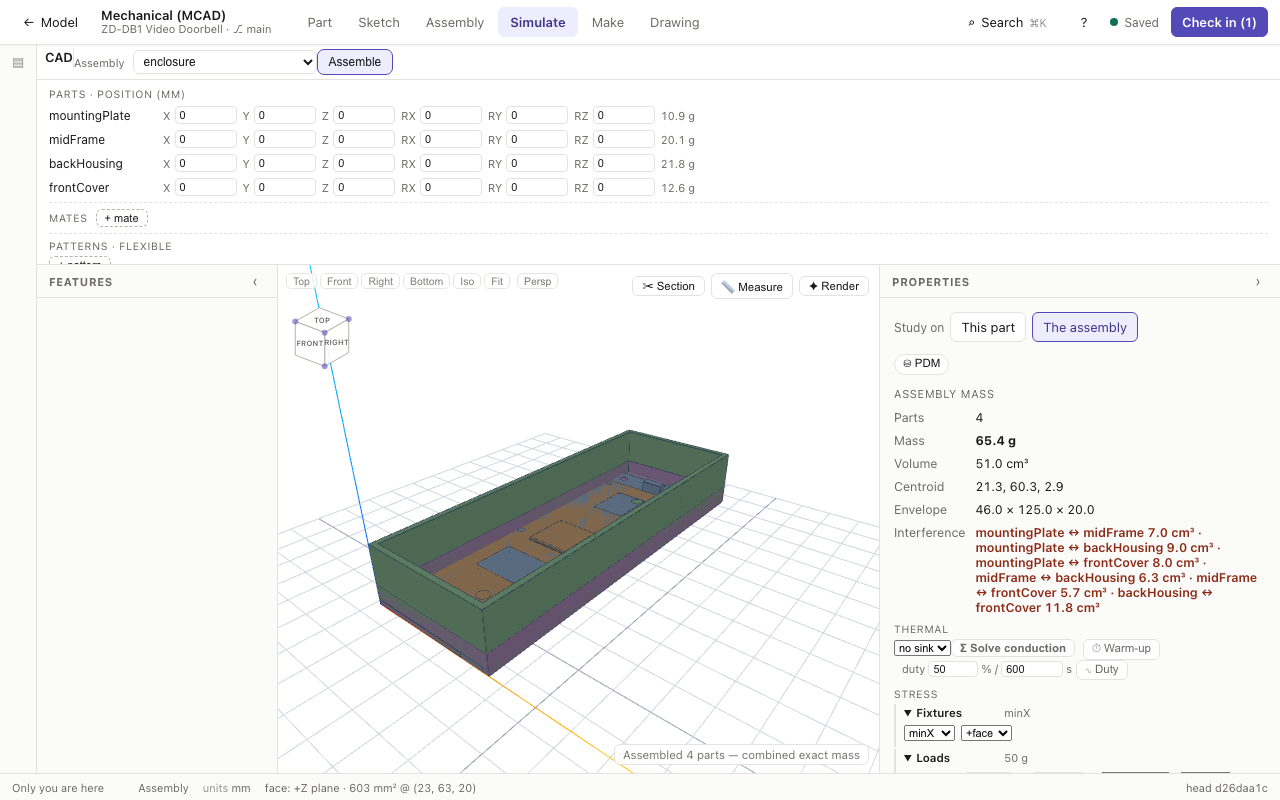Study on This part

[x=988, y=327]
